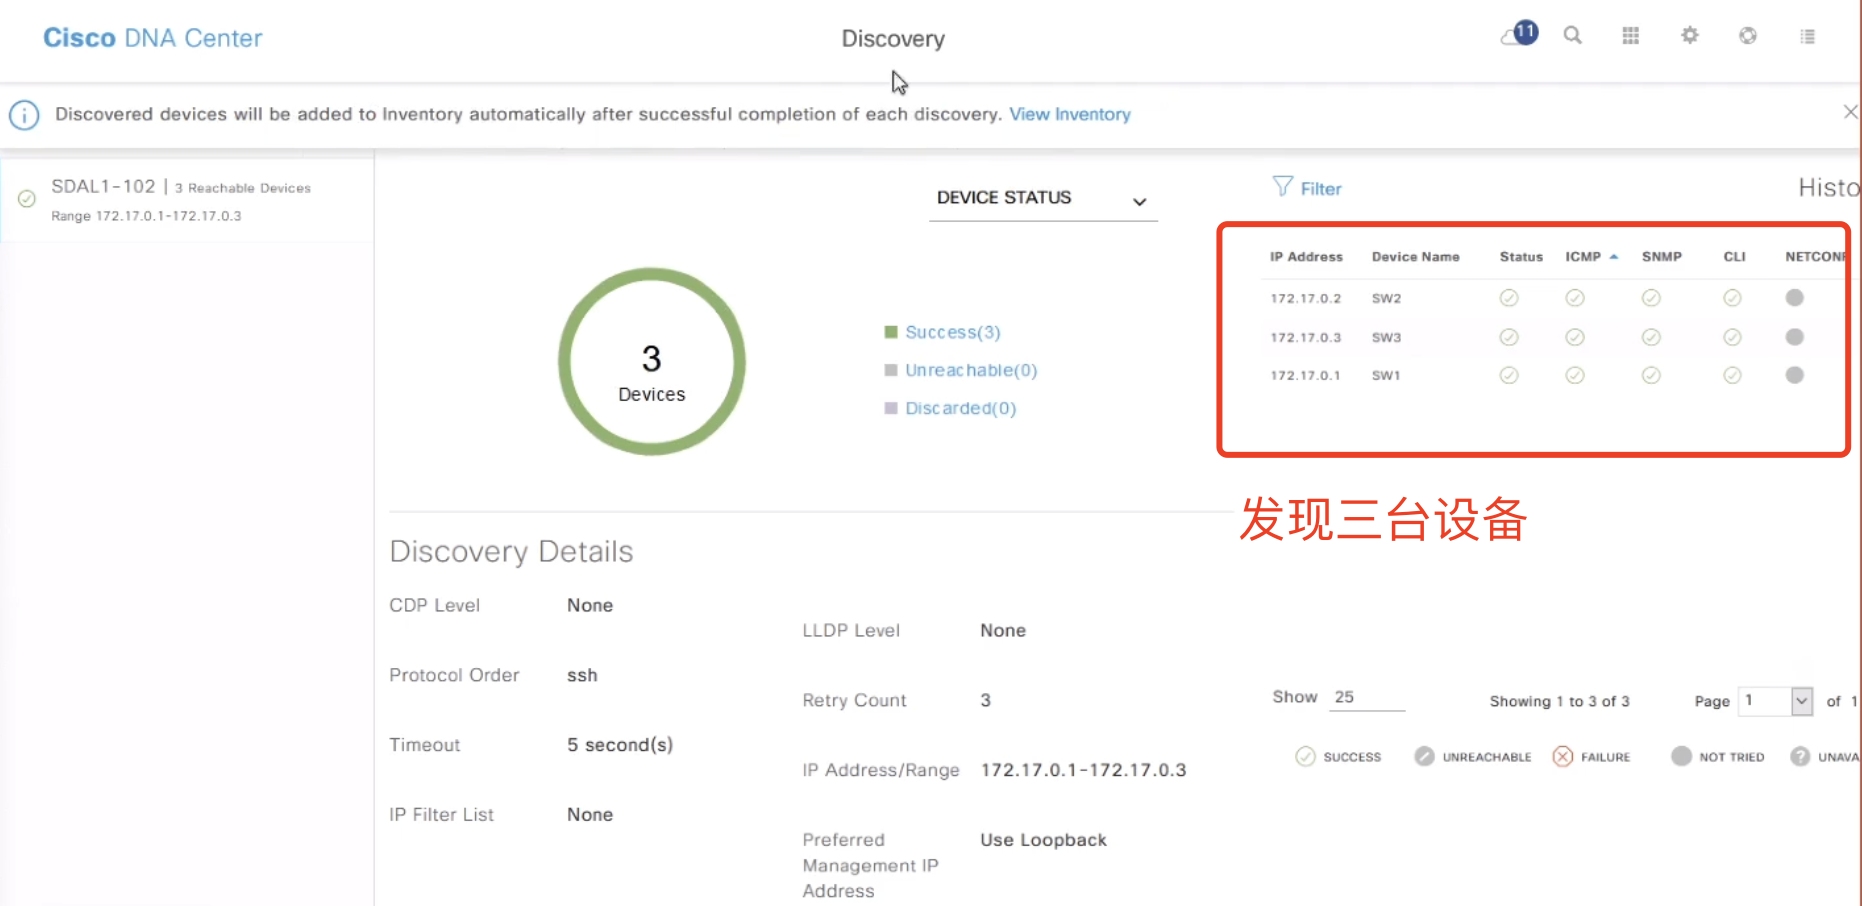This screenshot has height=906, width=1862.
Task: Sort by the SNMP column header
Action: (1662, 257)
